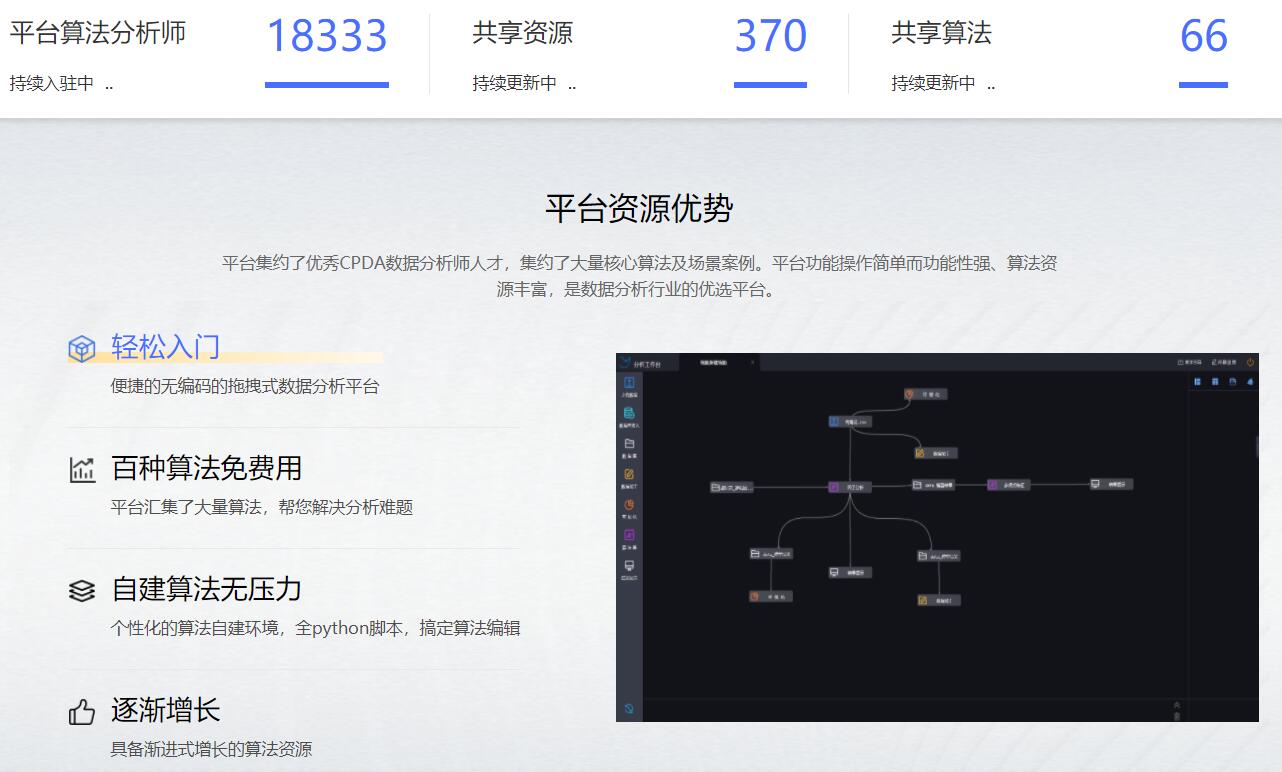Viewport: 1282px width, 772px height.
Task: Click the layers icon beside 自建算法无压力
Action: pyautogui.click(x=82, y=590)
